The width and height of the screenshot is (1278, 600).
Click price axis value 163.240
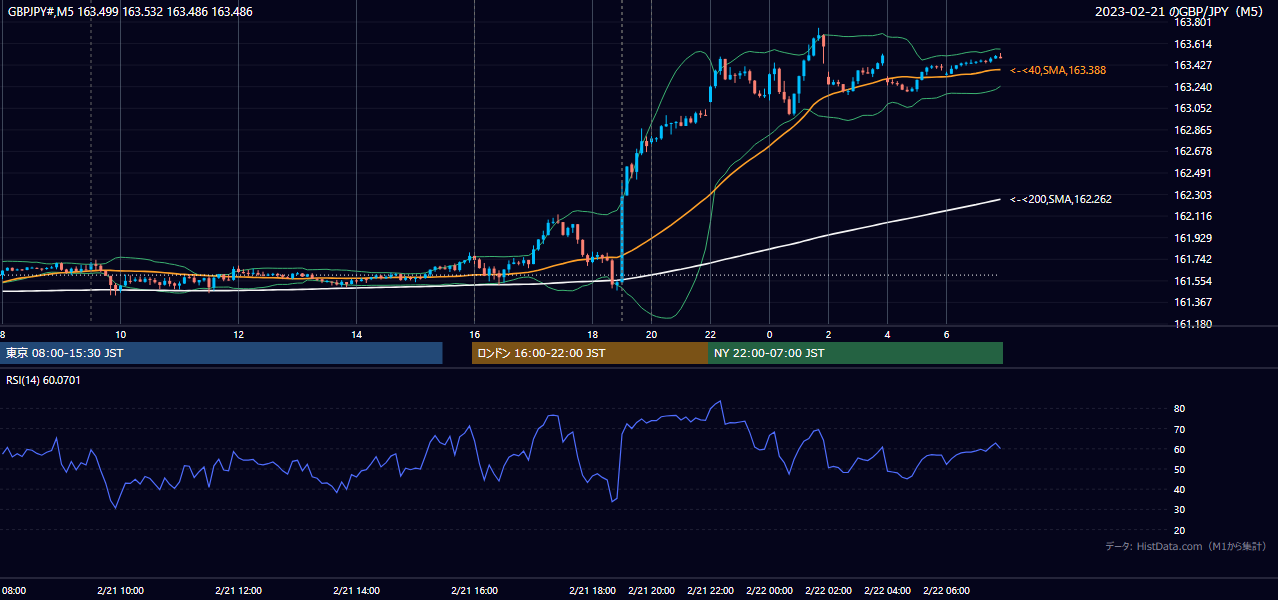point(1192,87)
